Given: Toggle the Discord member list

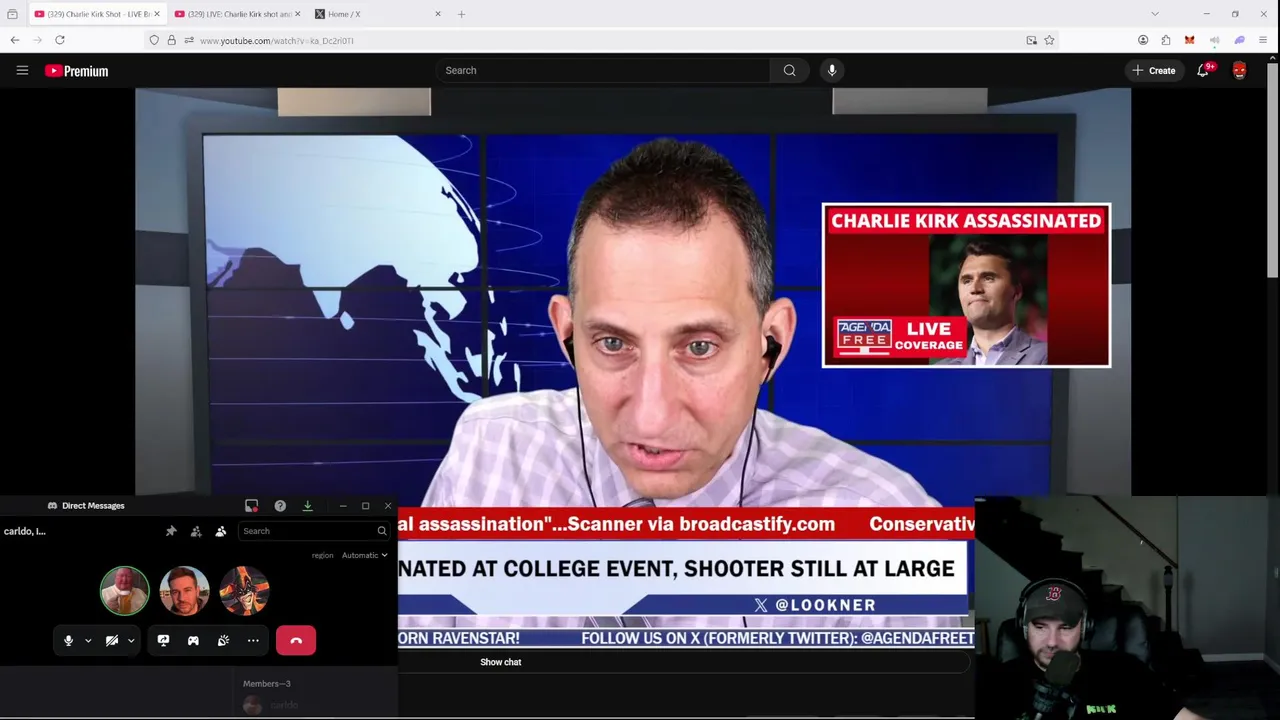Looking at the screenshot, I should (221, 531).
